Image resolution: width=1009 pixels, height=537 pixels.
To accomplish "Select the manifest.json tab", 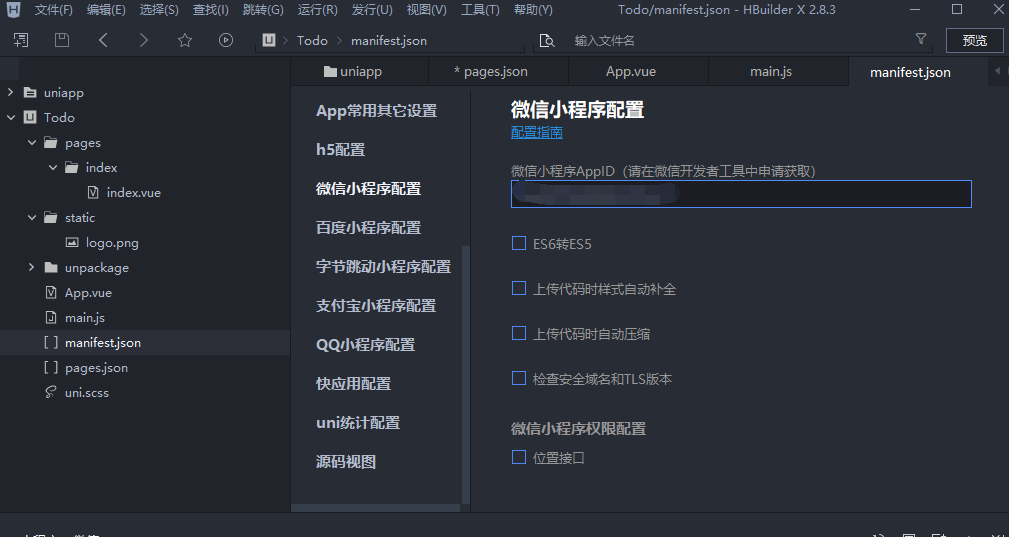I will [x=918, y=71].
